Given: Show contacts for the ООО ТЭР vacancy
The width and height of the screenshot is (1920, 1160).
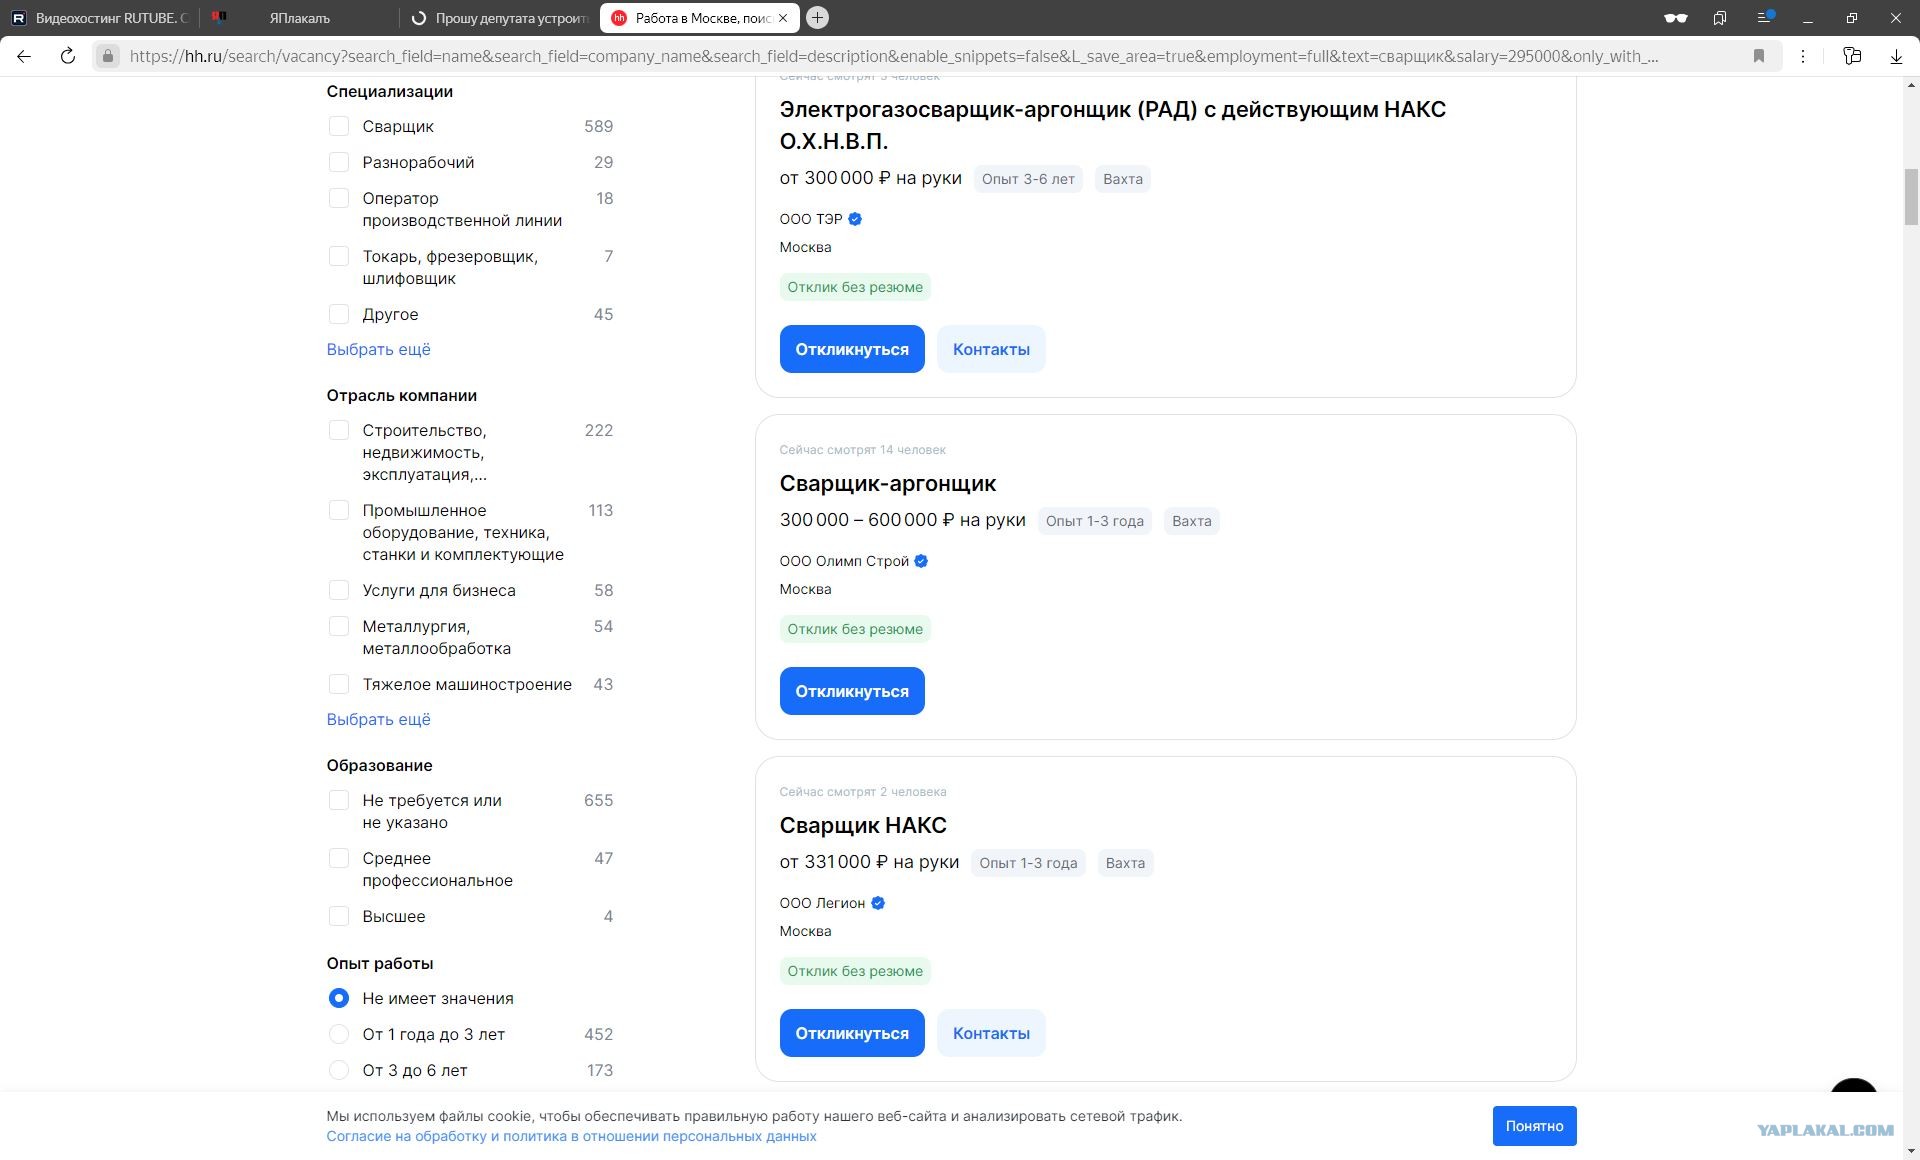Looking at the screenshot, I should click(991, 349).
